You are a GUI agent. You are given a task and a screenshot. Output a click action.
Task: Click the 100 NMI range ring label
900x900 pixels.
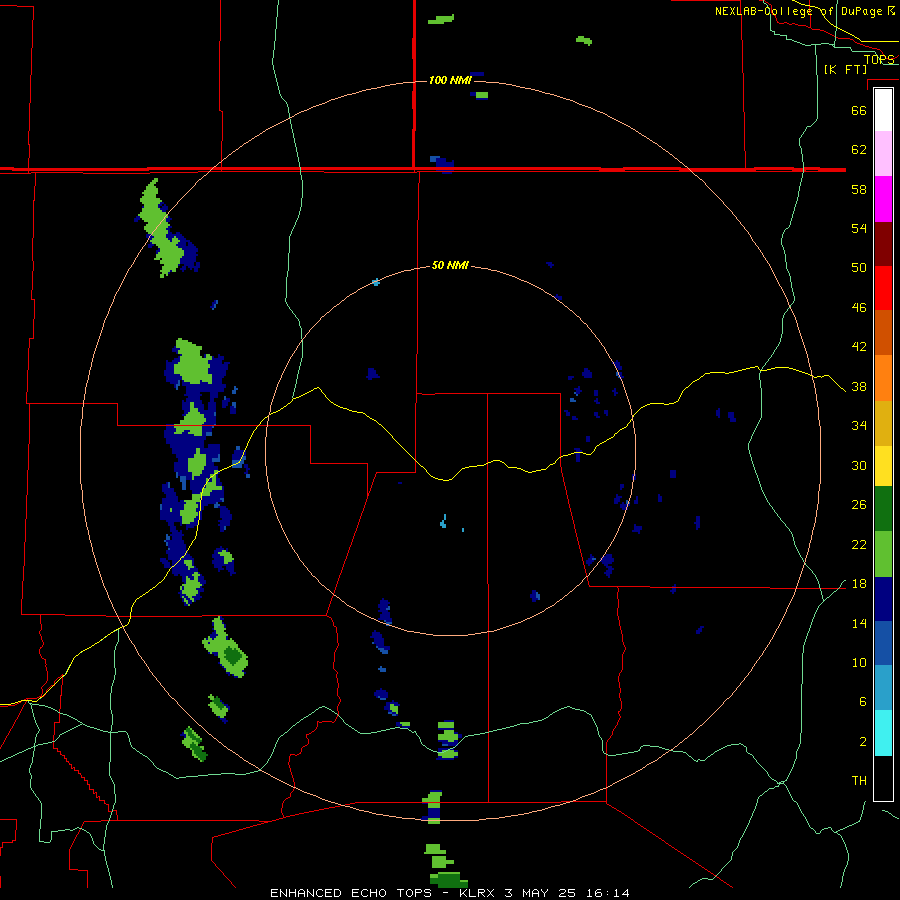(x=450, y=80)
